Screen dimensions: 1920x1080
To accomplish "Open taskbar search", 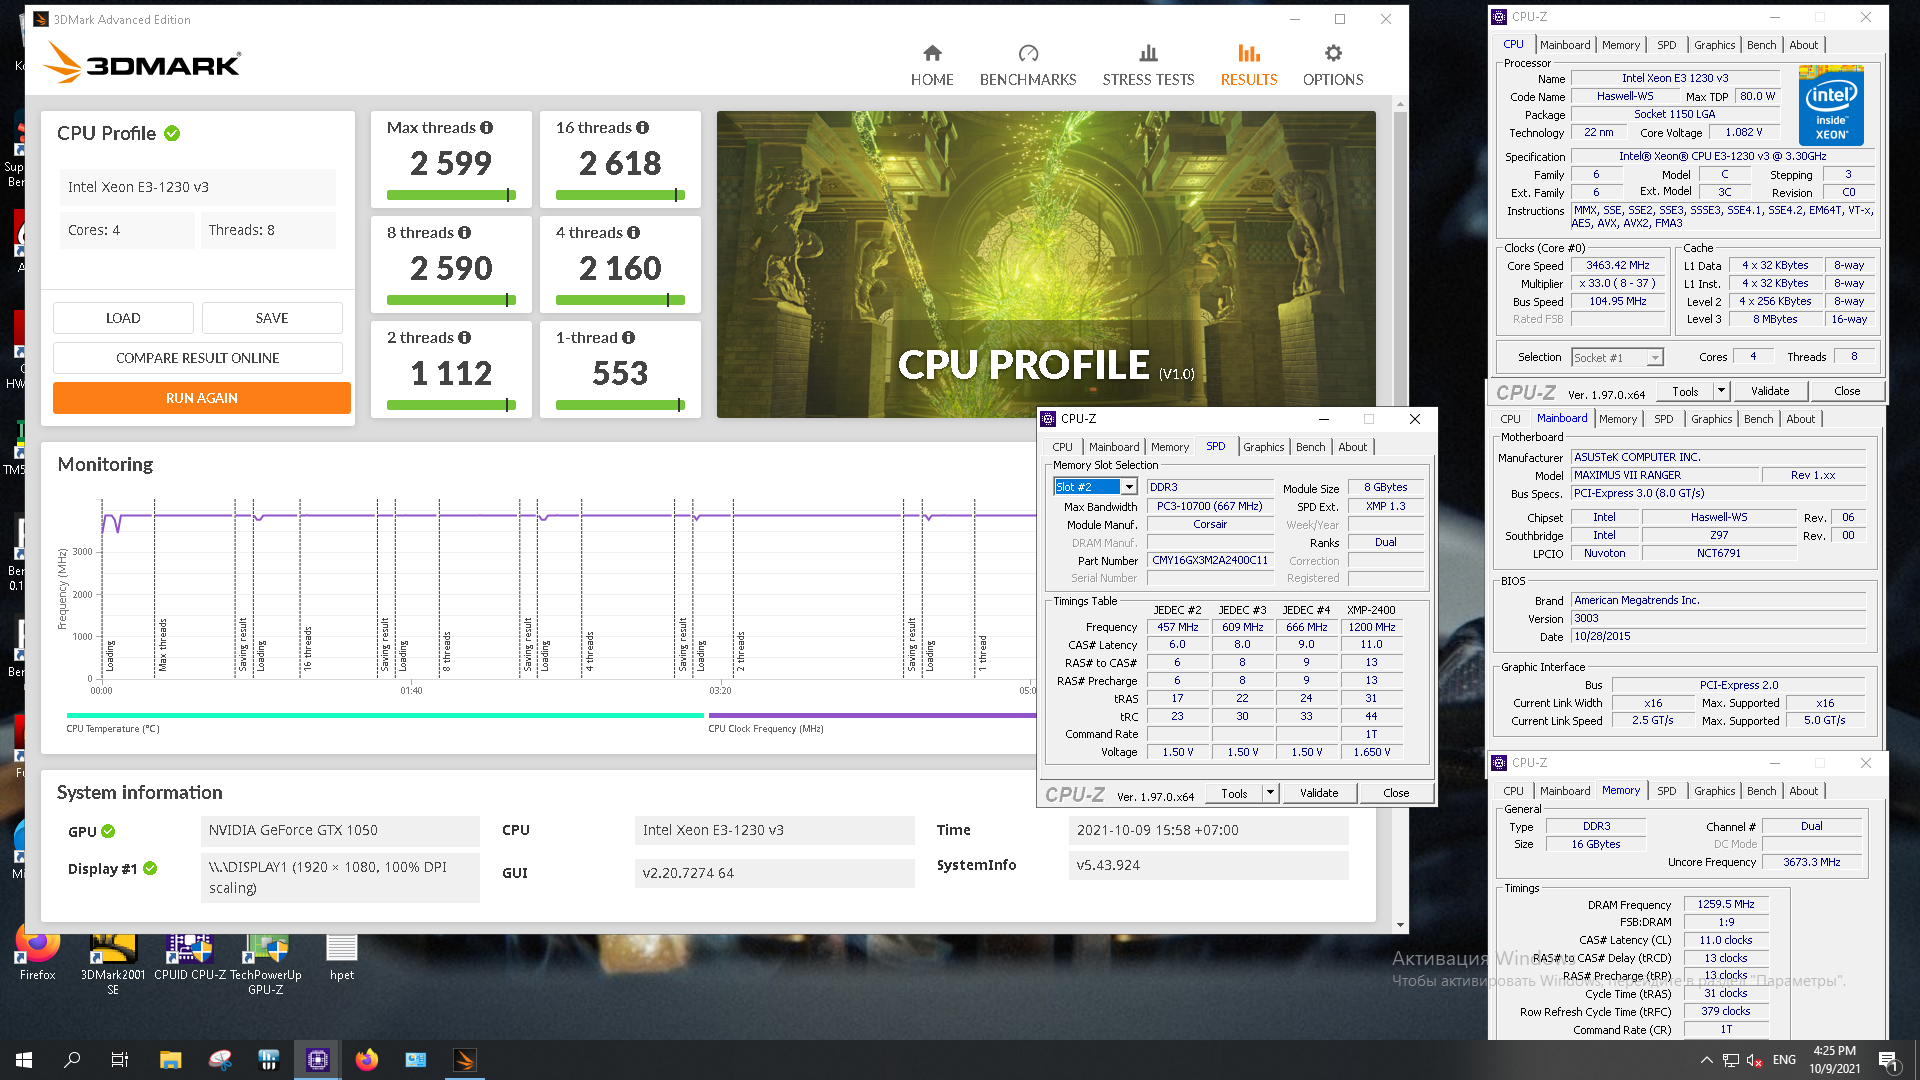I will point(72,1060).
